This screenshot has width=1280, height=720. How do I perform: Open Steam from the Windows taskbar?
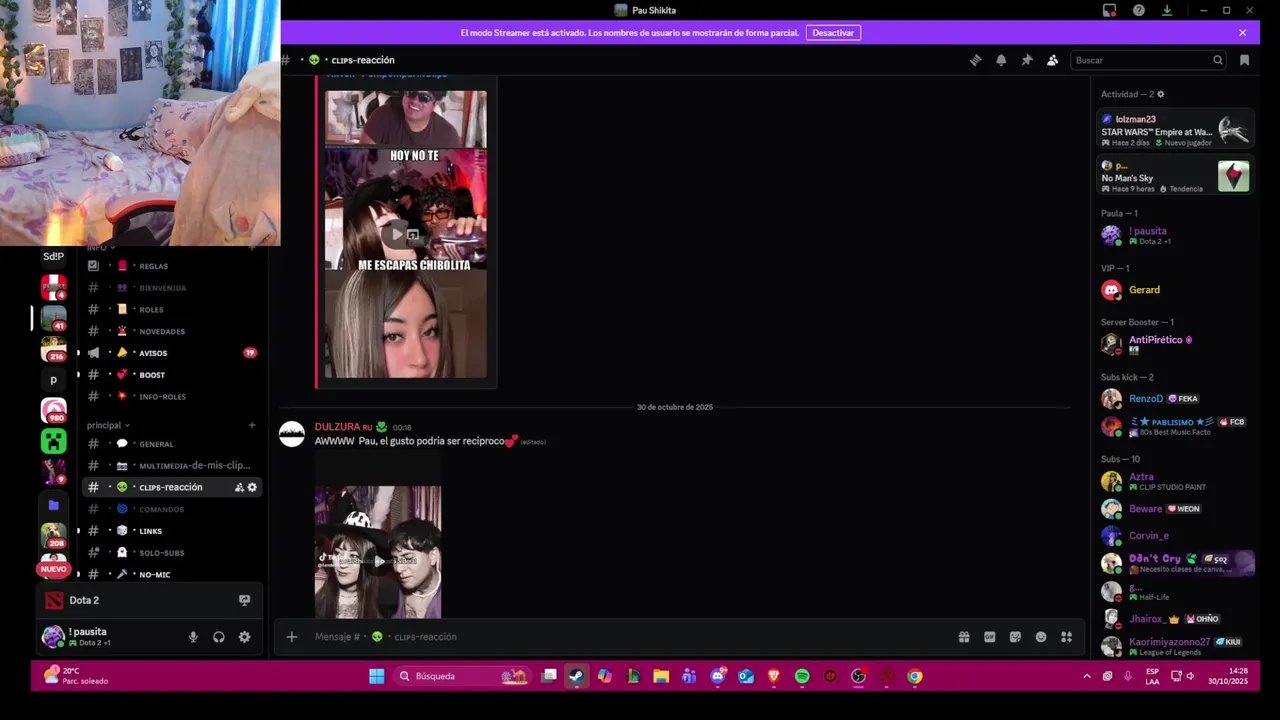[576, 676]
